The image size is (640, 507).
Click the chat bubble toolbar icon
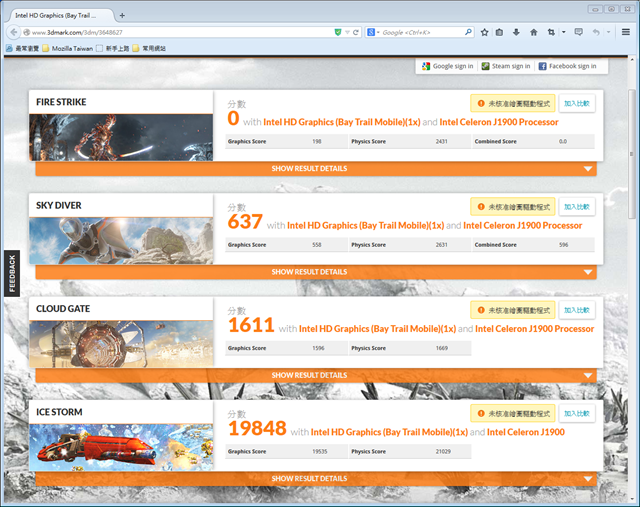(x=578, y=32)
